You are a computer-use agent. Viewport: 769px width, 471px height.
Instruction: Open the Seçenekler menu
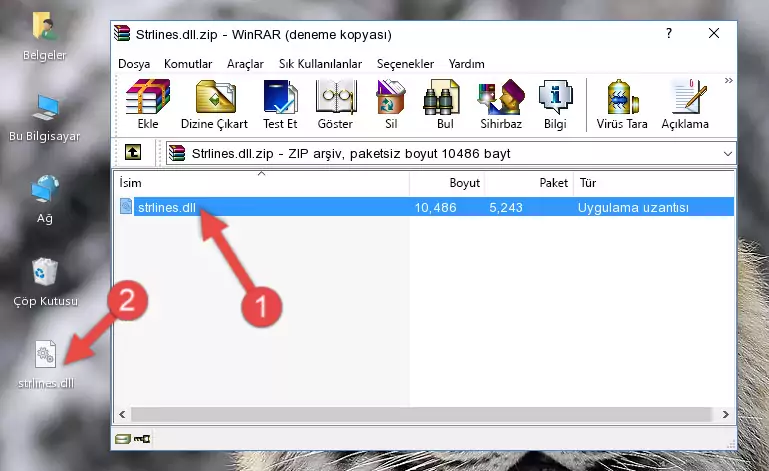[x=405, y=64]
